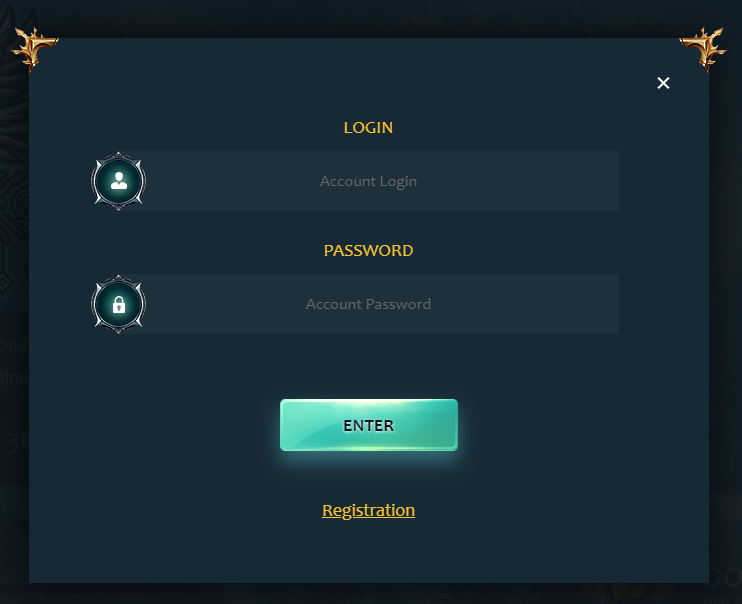Open the Registration link
Viewport: 742px width, 604px height.
(369, 510)
